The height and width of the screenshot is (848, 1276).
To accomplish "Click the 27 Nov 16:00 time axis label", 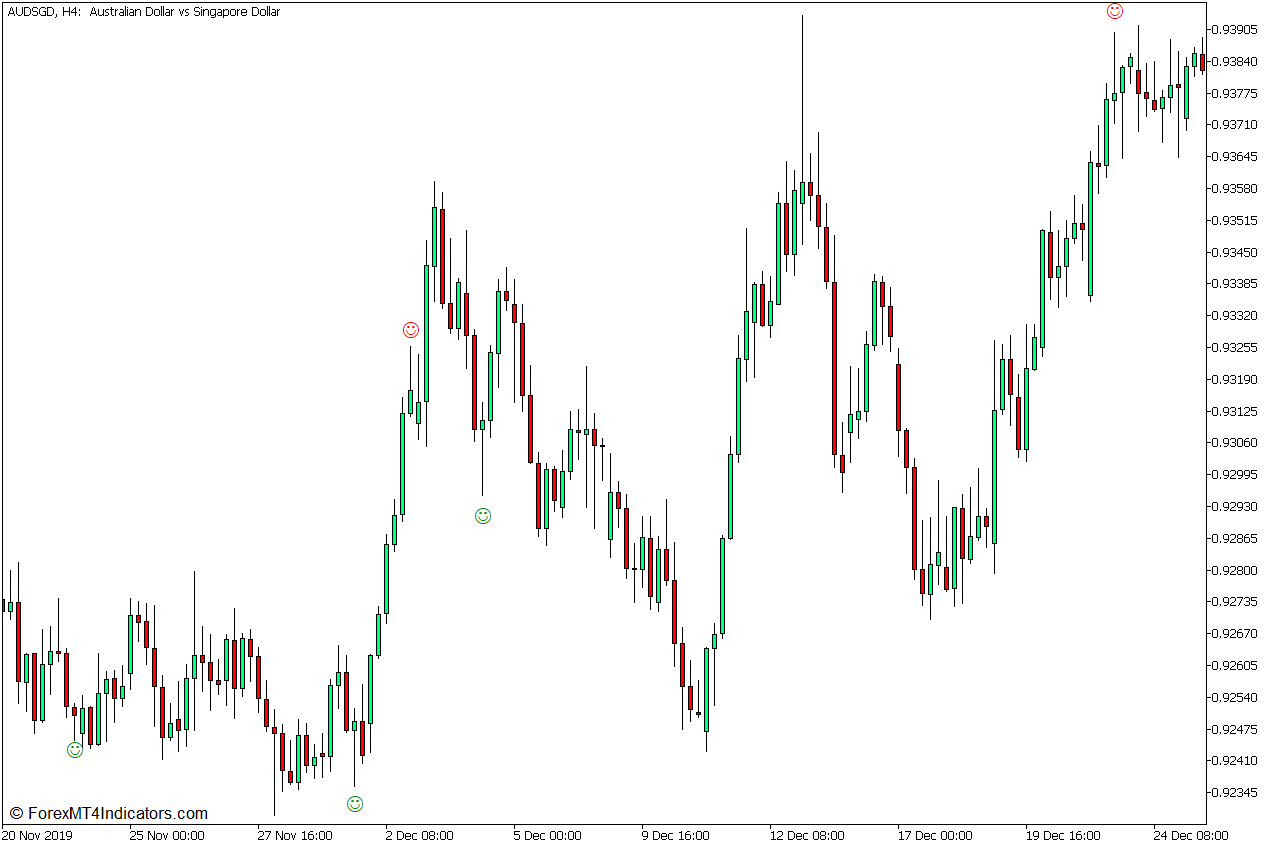I will [294, 836].
